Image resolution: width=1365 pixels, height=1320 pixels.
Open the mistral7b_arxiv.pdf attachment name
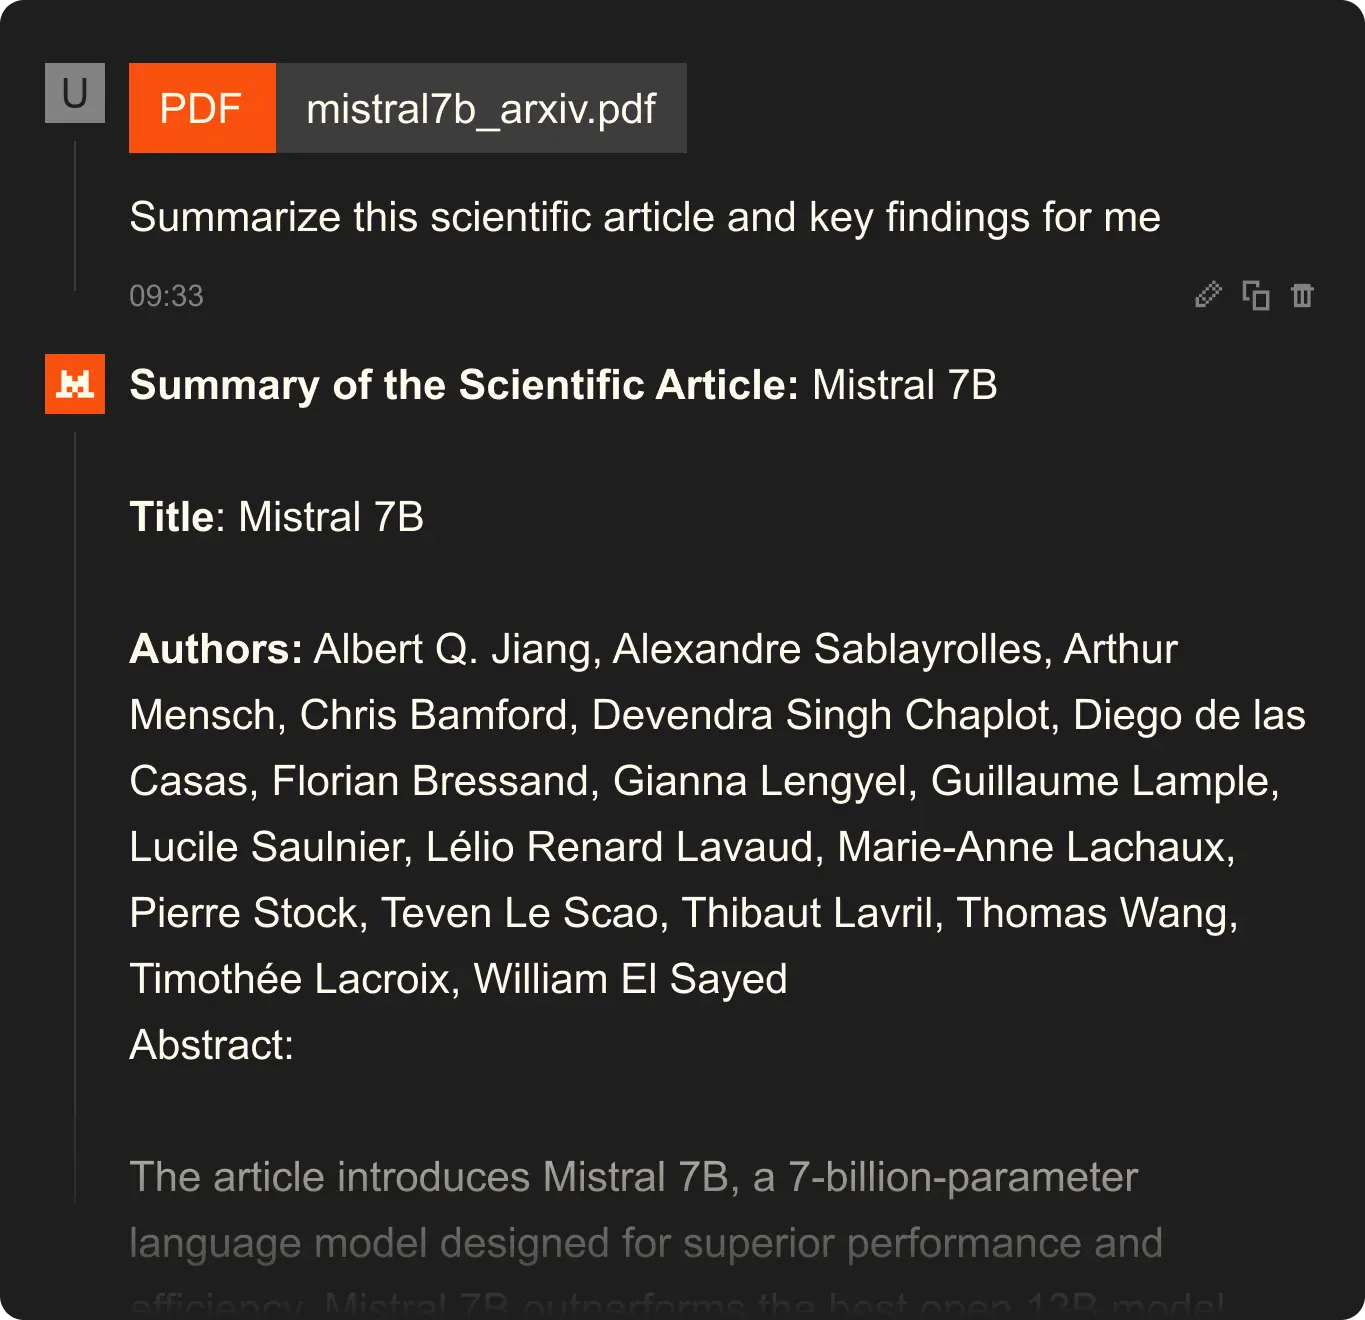481,108
